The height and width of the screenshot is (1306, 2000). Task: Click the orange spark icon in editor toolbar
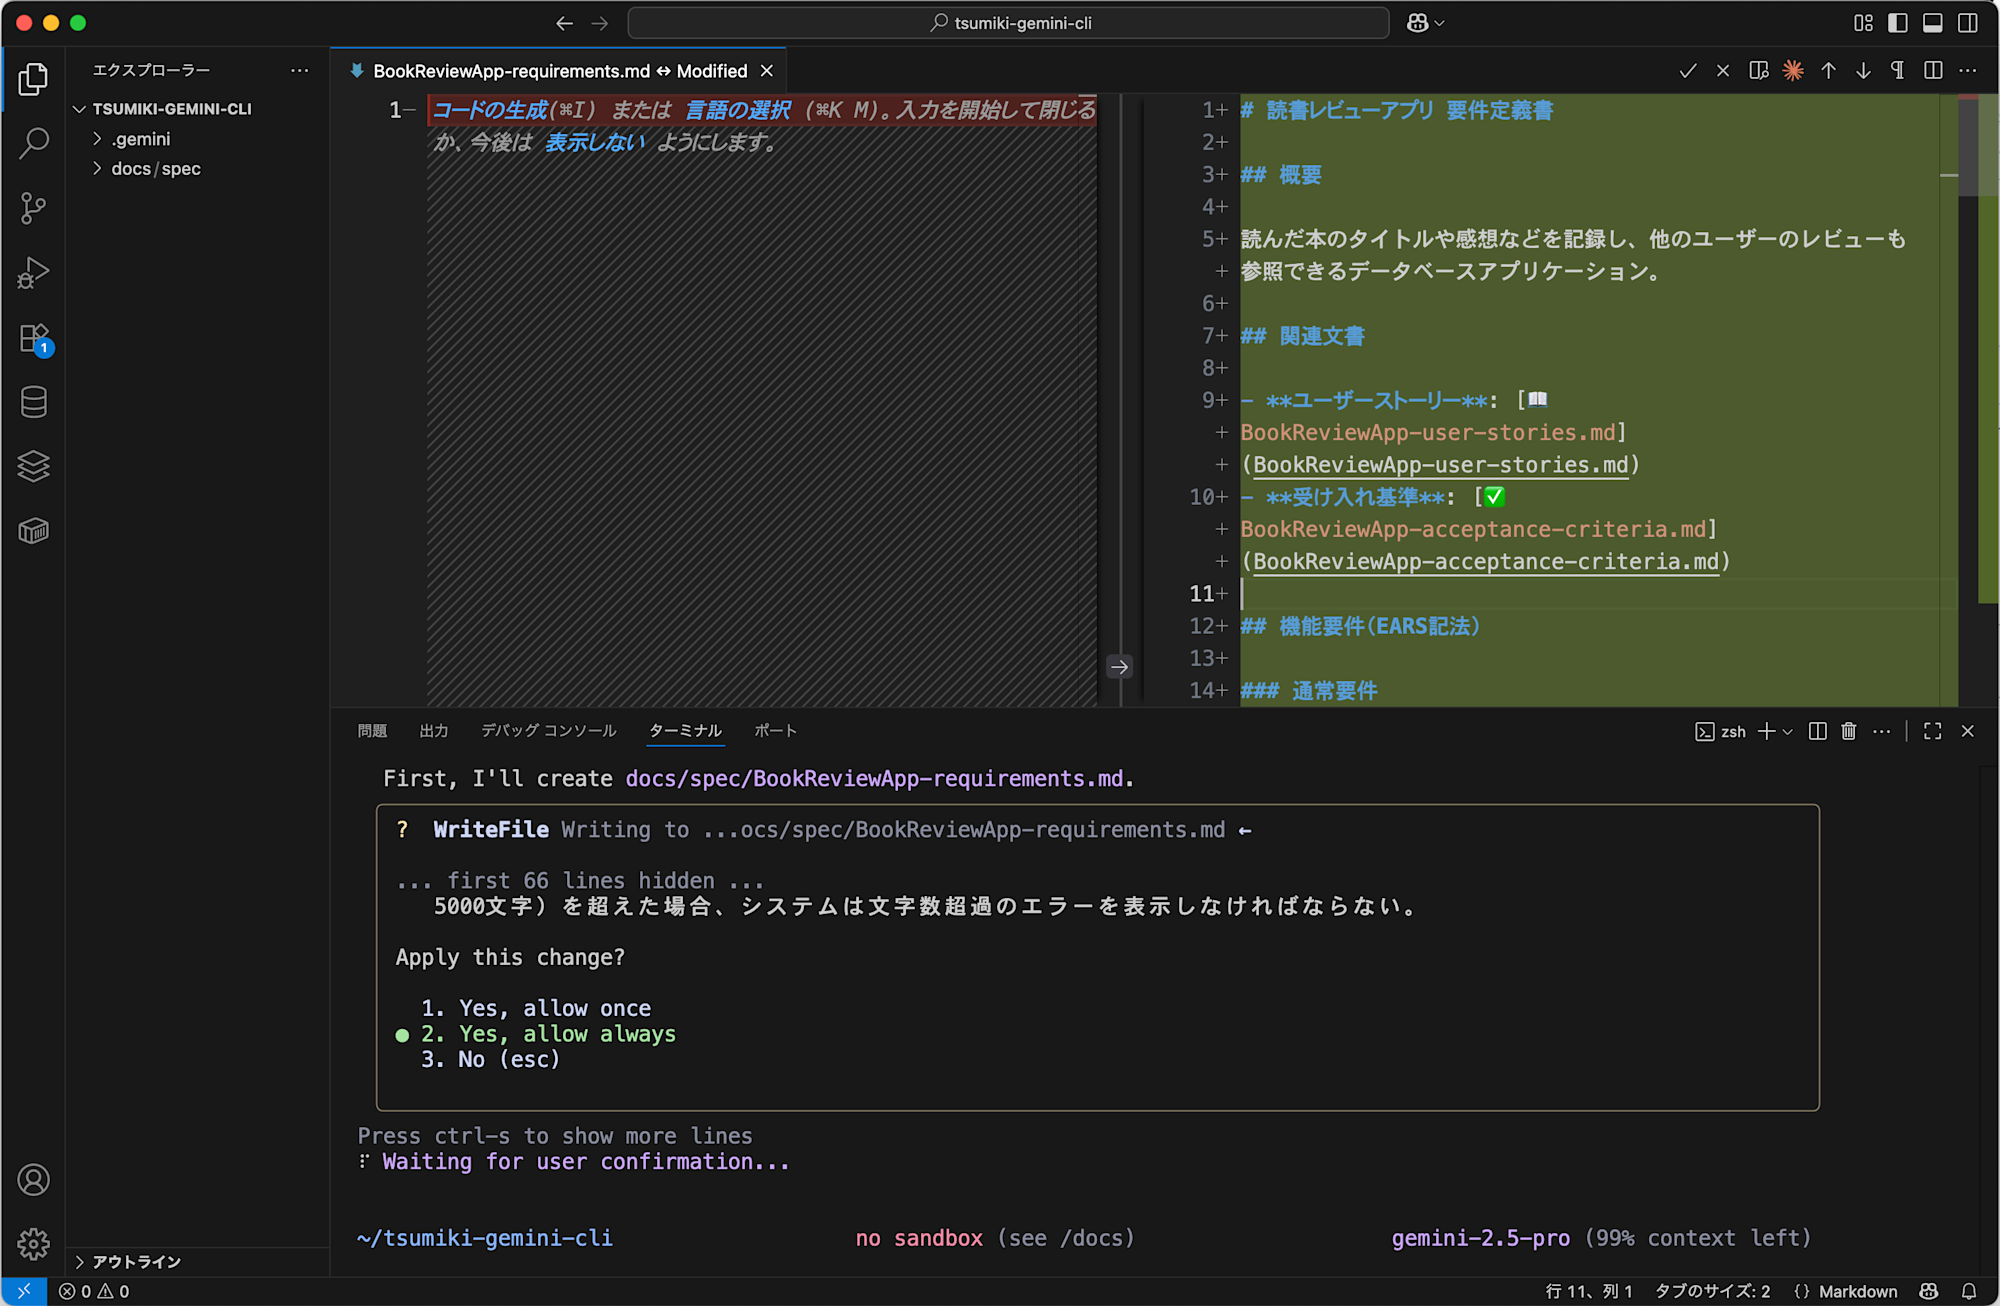click(x=1793, y=71)
